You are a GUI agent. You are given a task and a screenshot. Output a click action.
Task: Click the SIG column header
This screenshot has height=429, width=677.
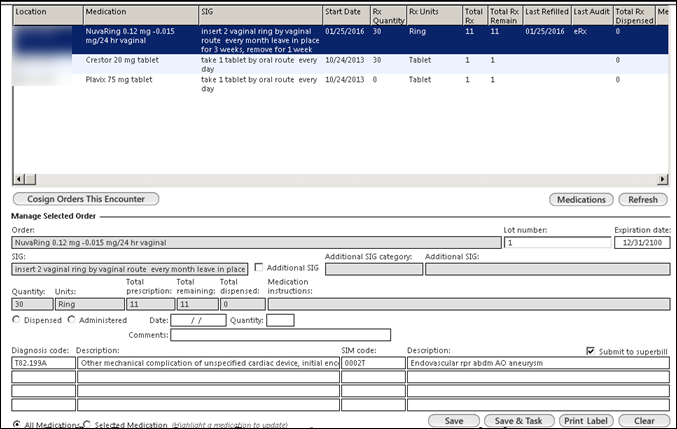click(x=260, y=16)
